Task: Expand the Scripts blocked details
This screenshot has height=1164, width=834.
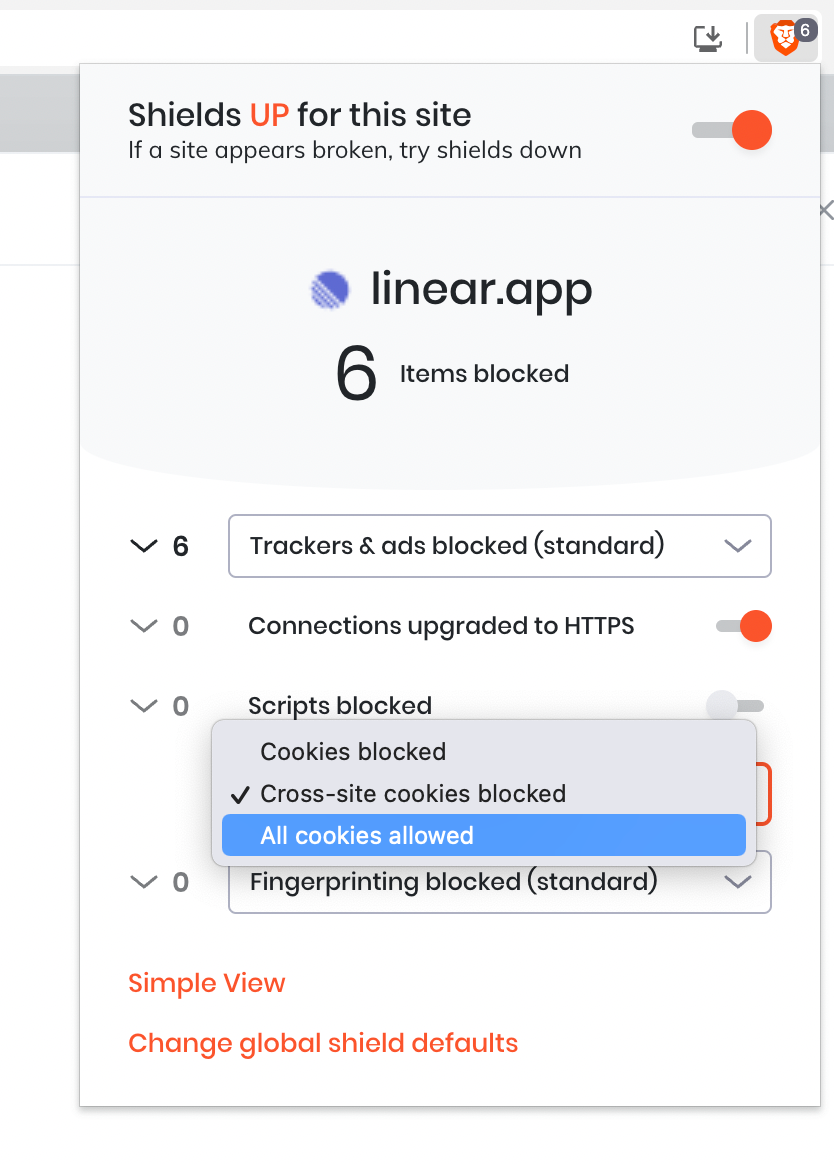Action: tap(142, 705)
